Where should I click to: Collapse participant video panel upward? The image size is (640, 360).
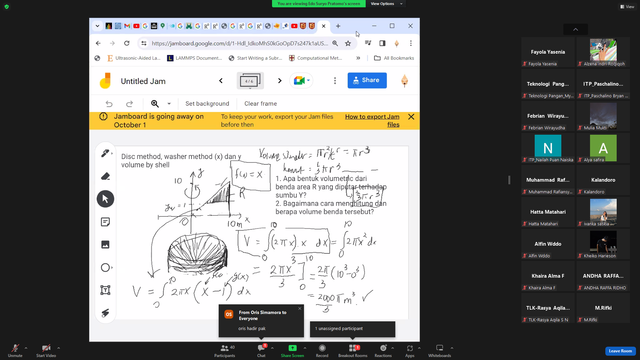pos(576,29)
